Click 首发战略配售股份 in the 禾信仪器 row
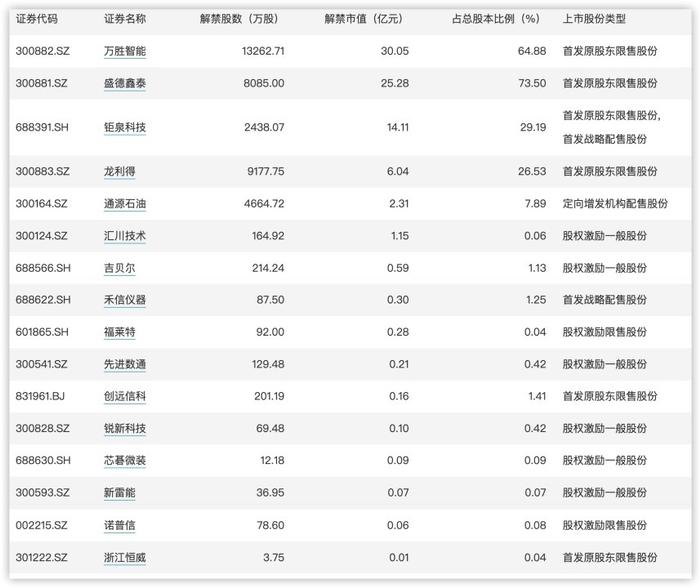Image resolution: width=700 pixels, height=588 pixels. point(604,300)
